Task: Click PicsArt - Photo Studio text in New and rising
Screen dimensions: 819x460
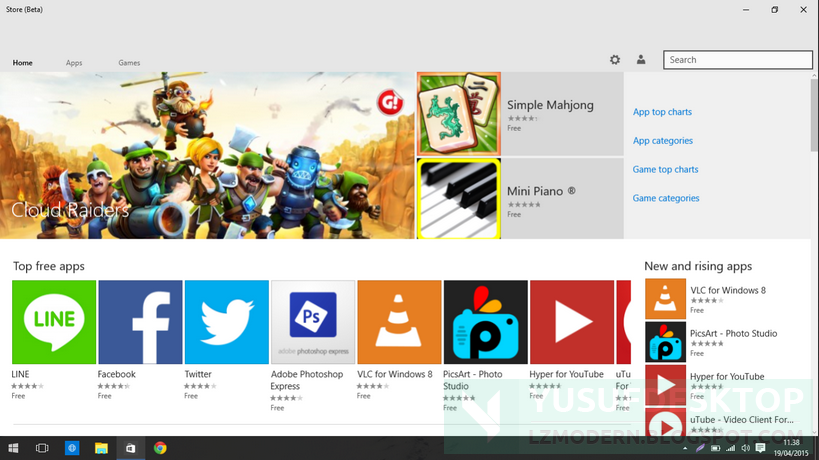Action: point(733,334)
